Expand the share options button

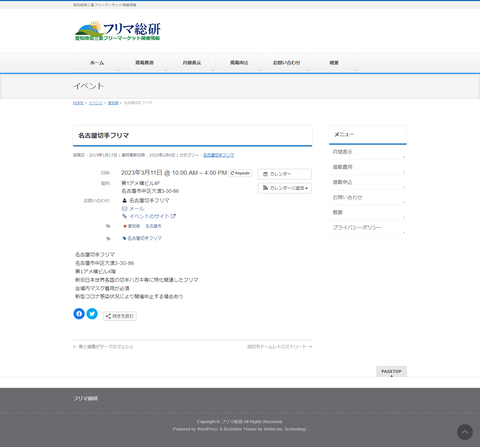pos(120,316)
